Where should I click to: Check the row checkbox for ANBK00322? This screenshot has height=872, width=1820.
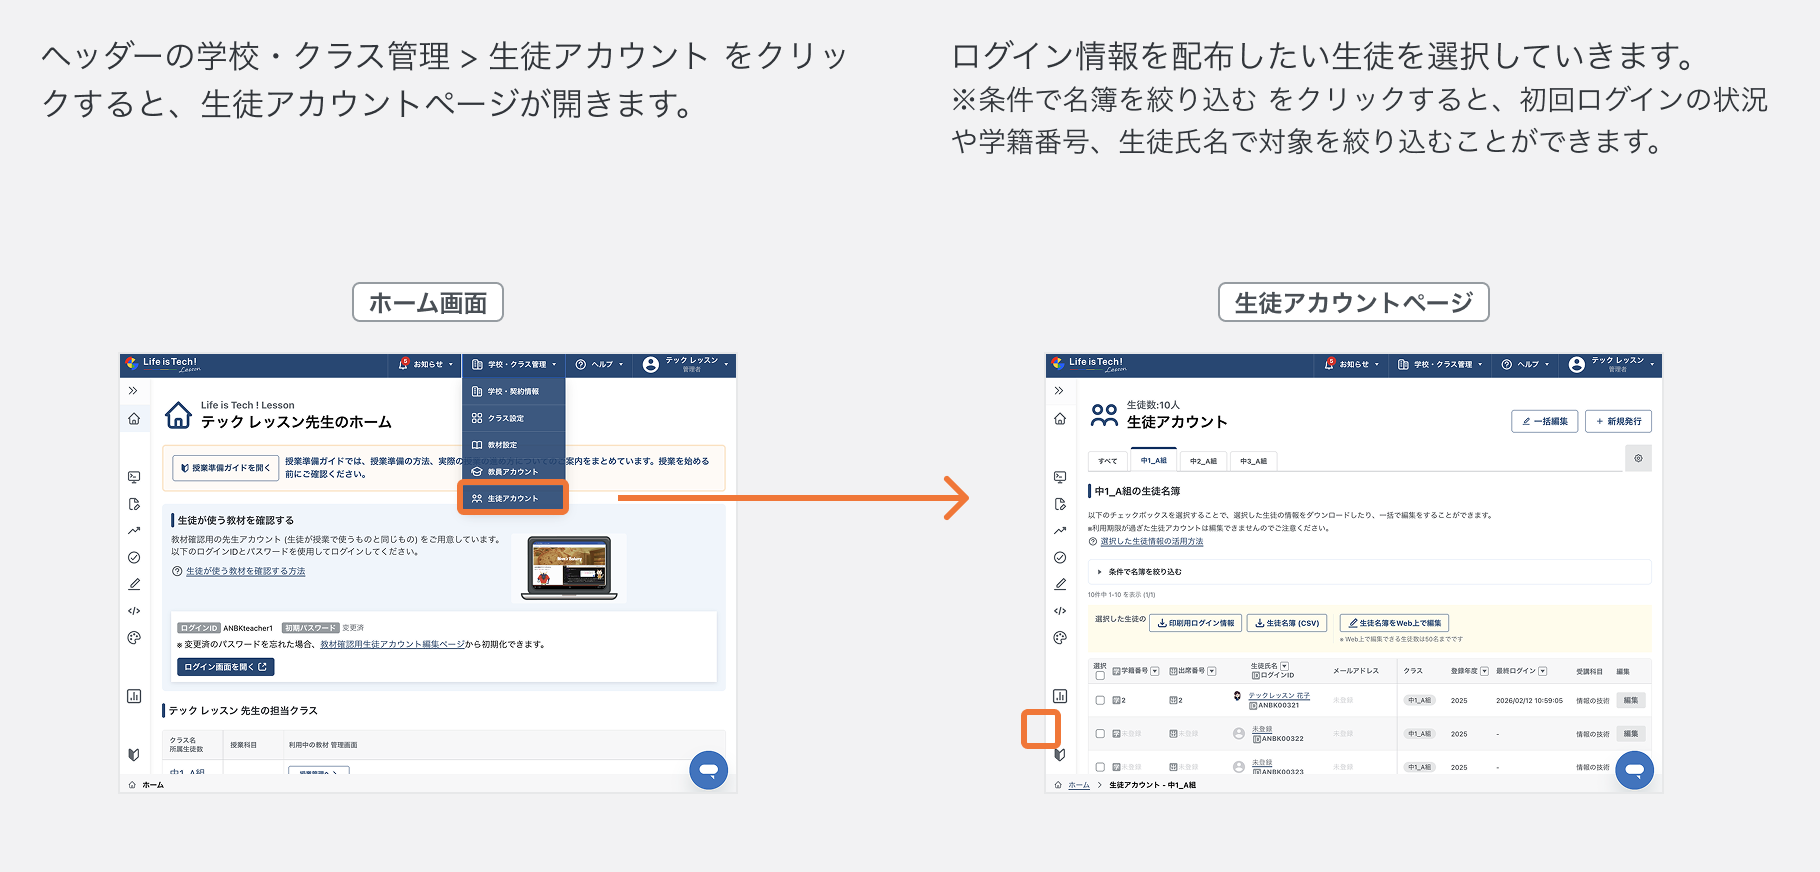[x=1100, y=734]
